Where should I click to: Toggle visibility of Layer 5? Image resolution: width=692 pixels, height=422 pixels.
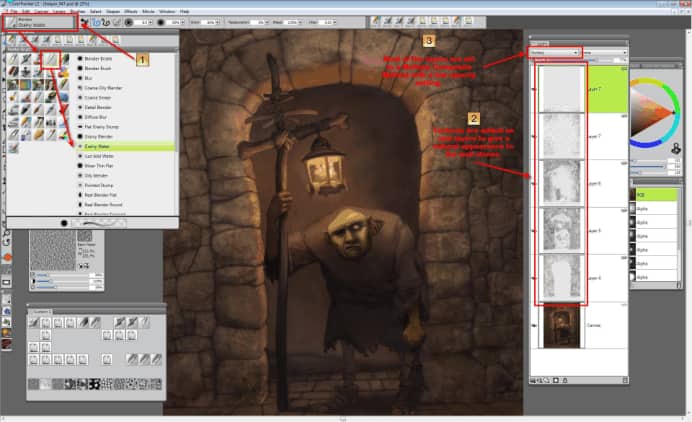click(531, 230)
